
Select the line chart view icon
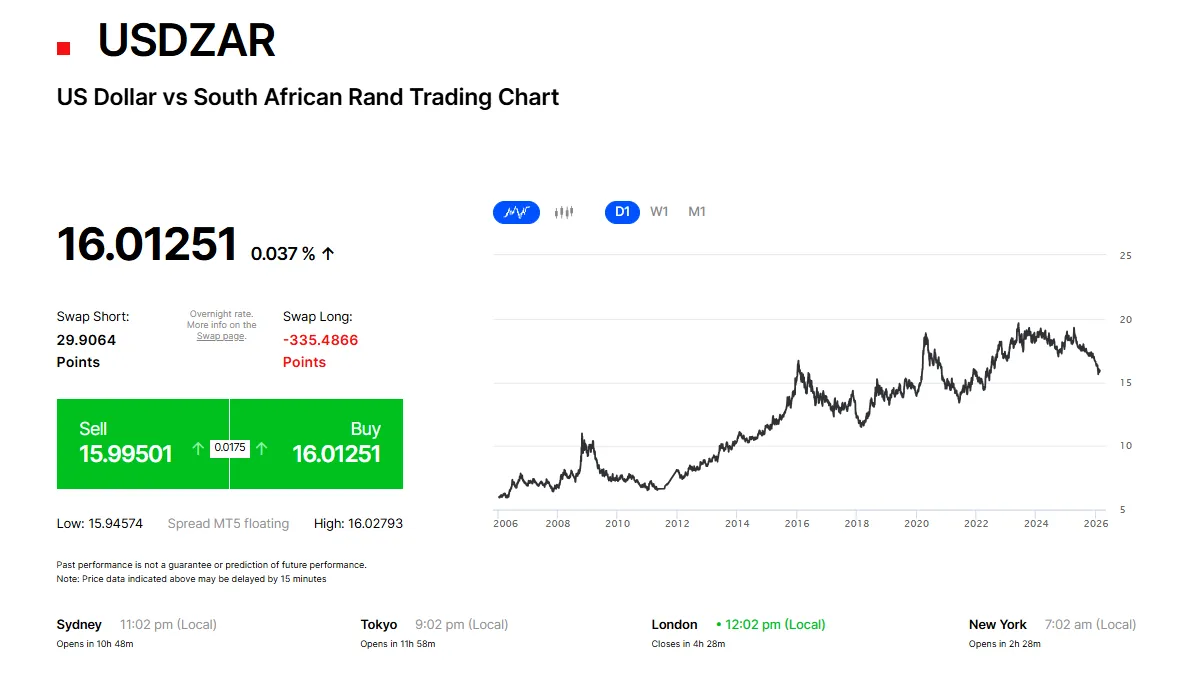coord(516,211)
